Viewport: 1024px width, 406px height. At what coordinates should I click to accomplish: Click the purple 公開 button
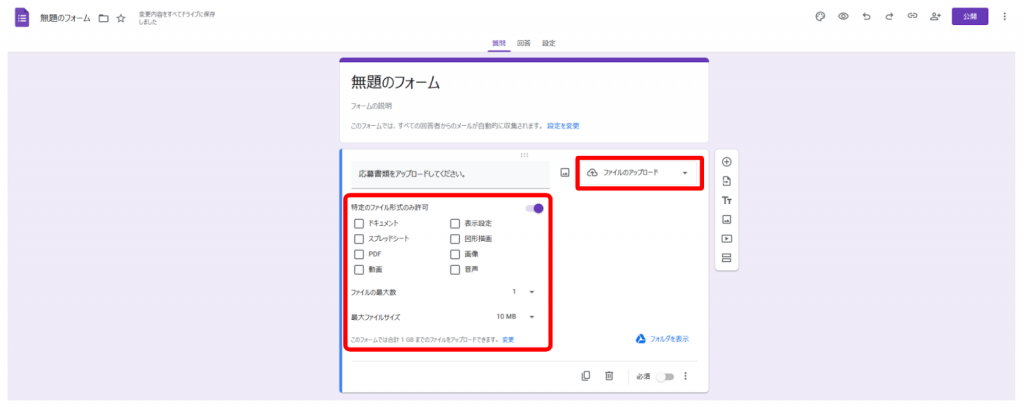pos(969,17)
